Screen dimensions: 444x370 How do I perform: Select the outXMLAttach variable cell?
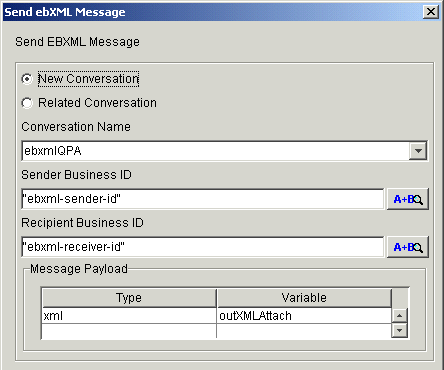[x=304, y=316]
